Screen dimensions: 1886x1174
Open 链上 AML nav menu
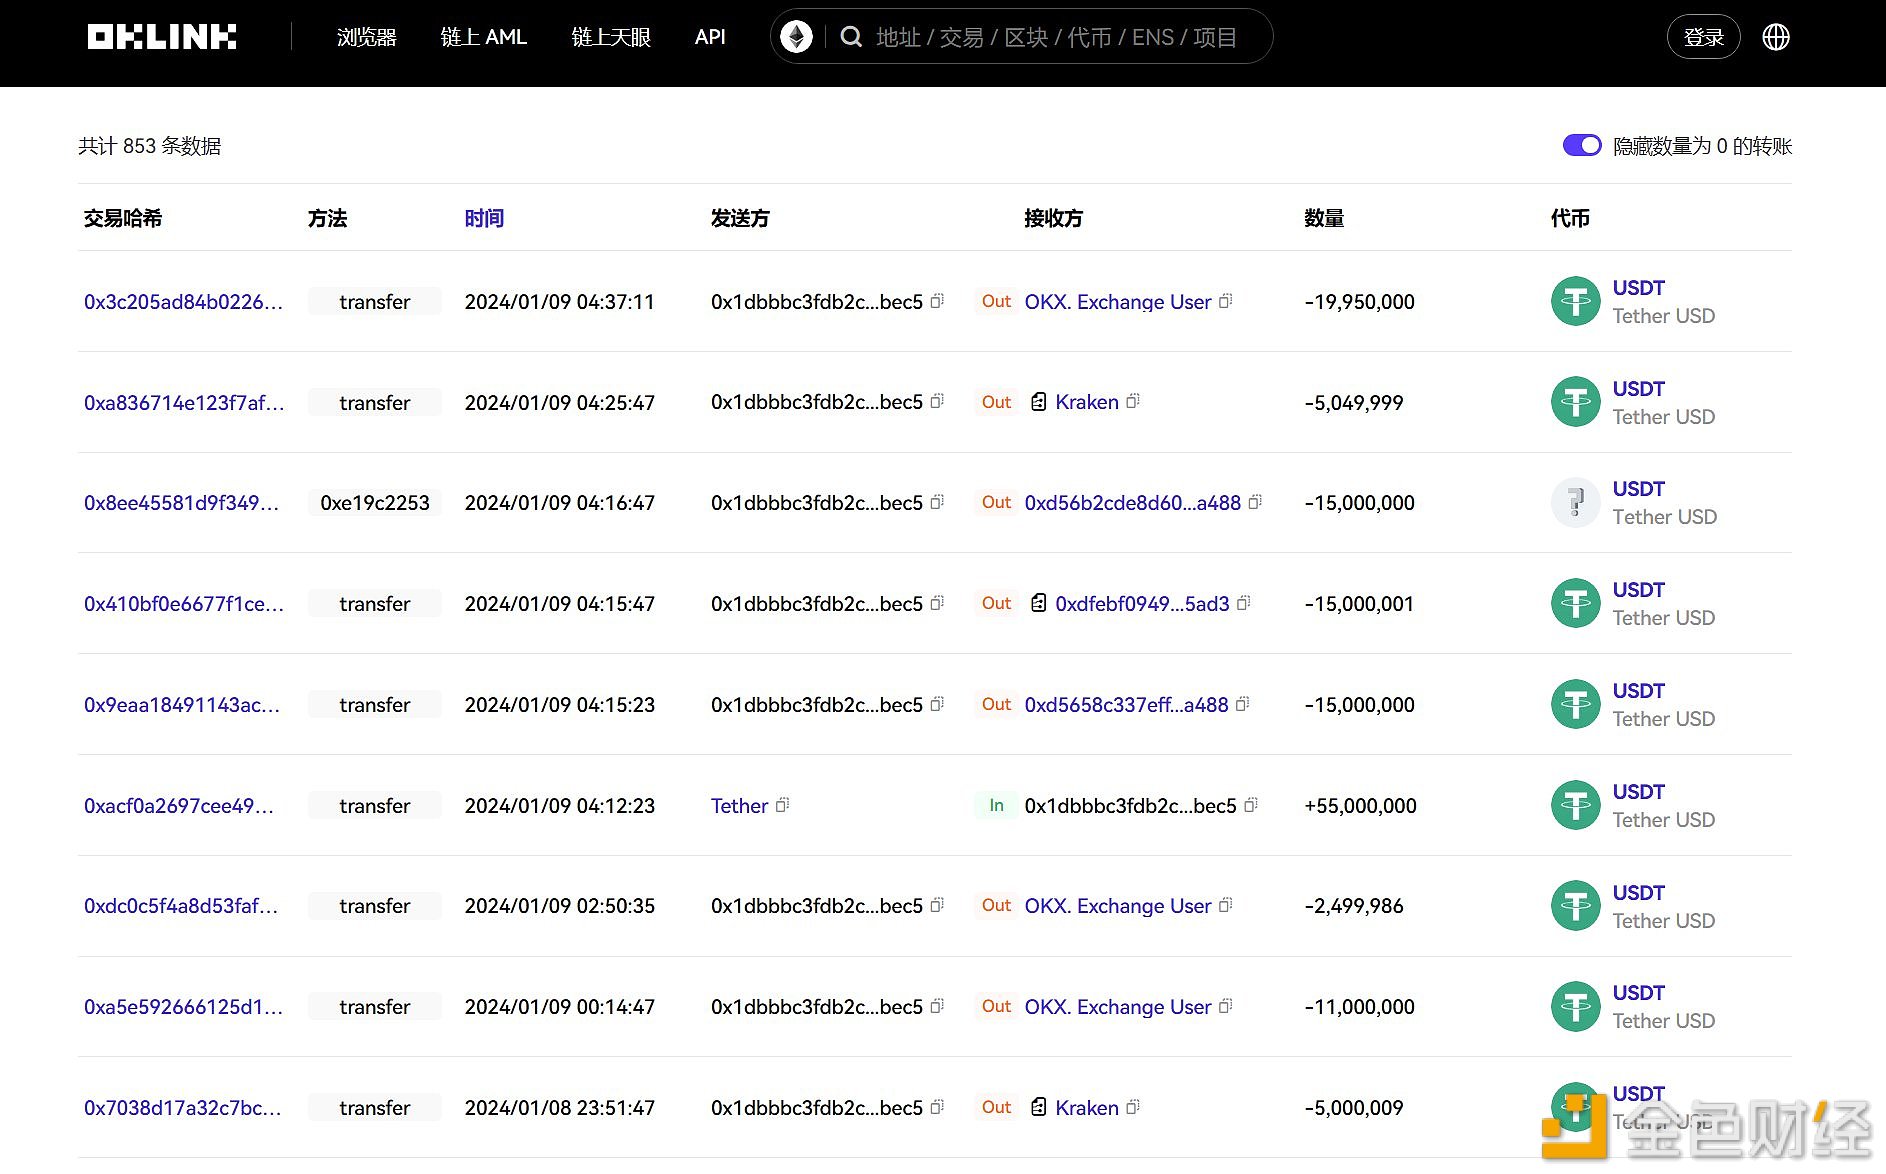(x=483, y=37)
